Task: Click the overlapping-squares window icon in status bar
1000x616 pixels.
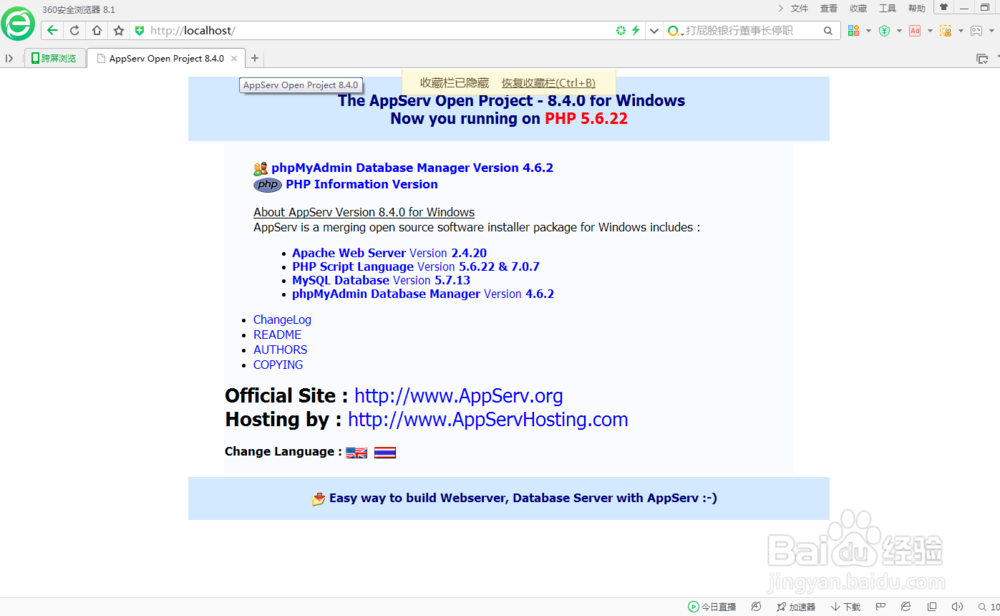Action: 932,606
